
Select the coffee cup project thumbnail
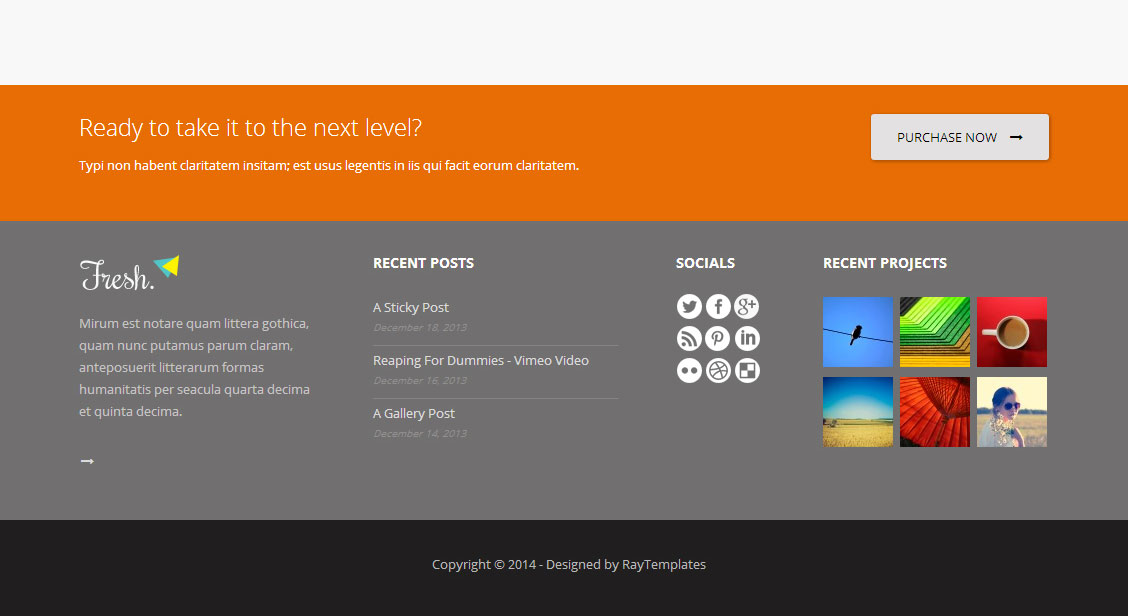coord(1012,332)
